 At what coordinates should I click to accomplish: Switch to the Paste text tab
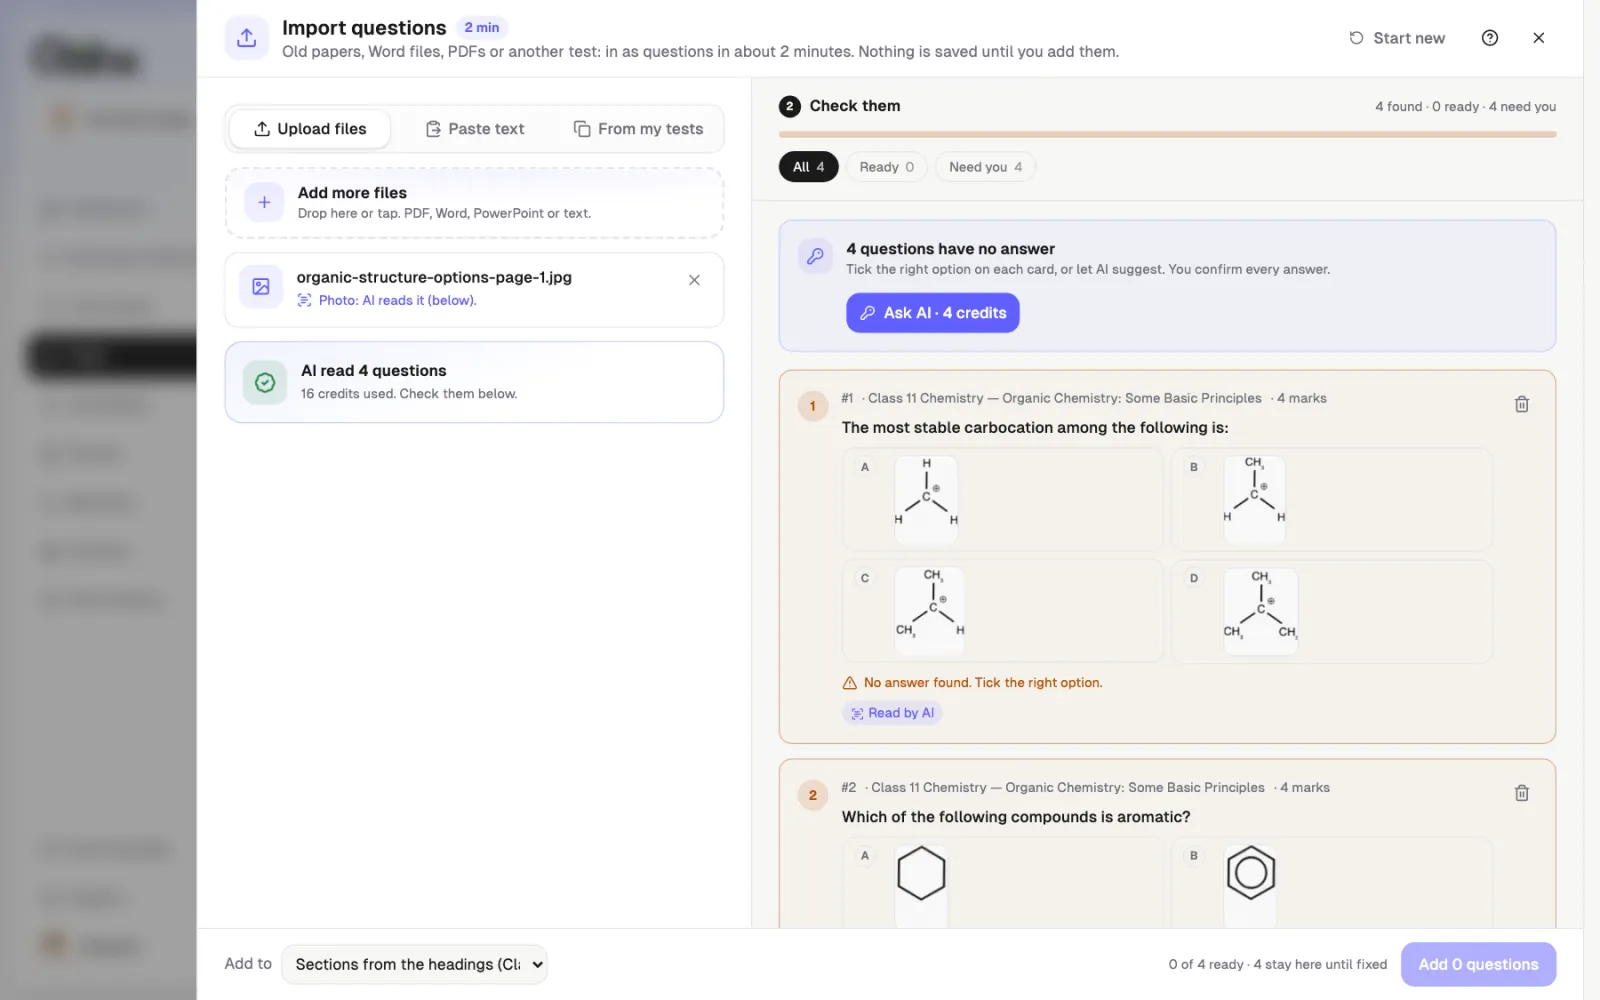tap(475, 129)
